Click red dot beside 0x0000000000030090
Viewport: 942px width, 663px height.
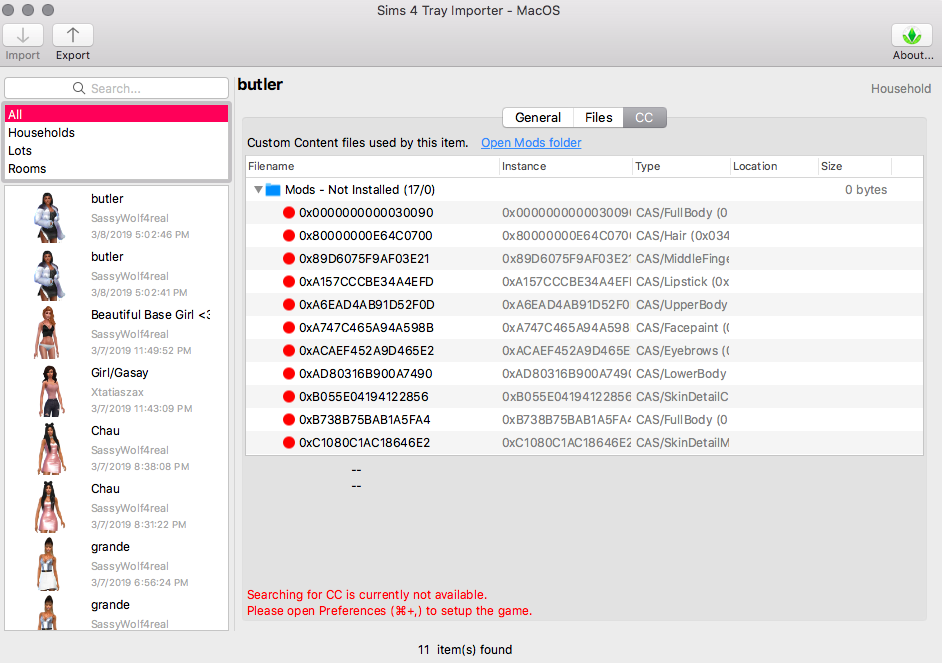(x=289, y=213)
